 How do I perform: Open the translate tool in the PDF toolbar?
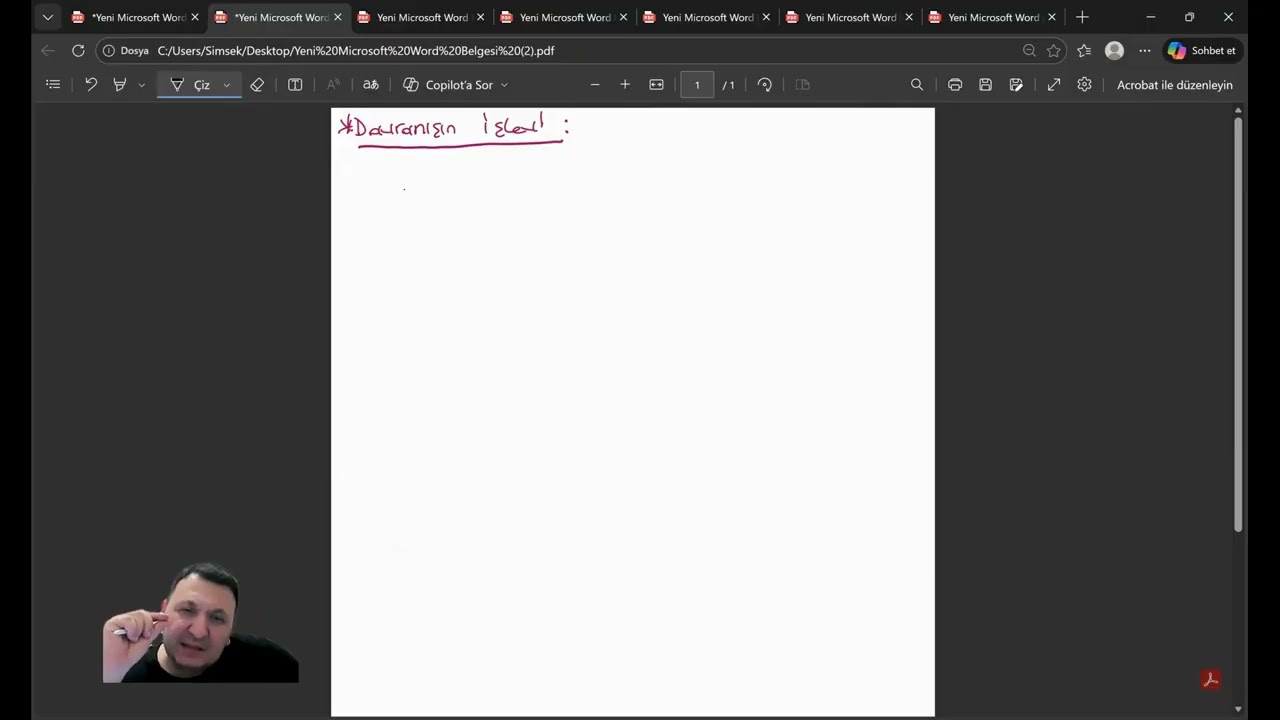[x=371, y=85]
